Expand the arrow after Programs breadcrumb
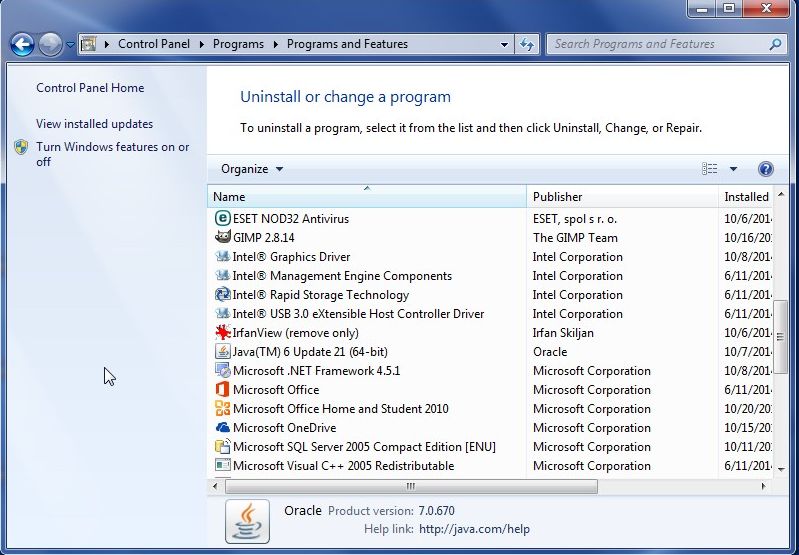 [x=276, y=44]
